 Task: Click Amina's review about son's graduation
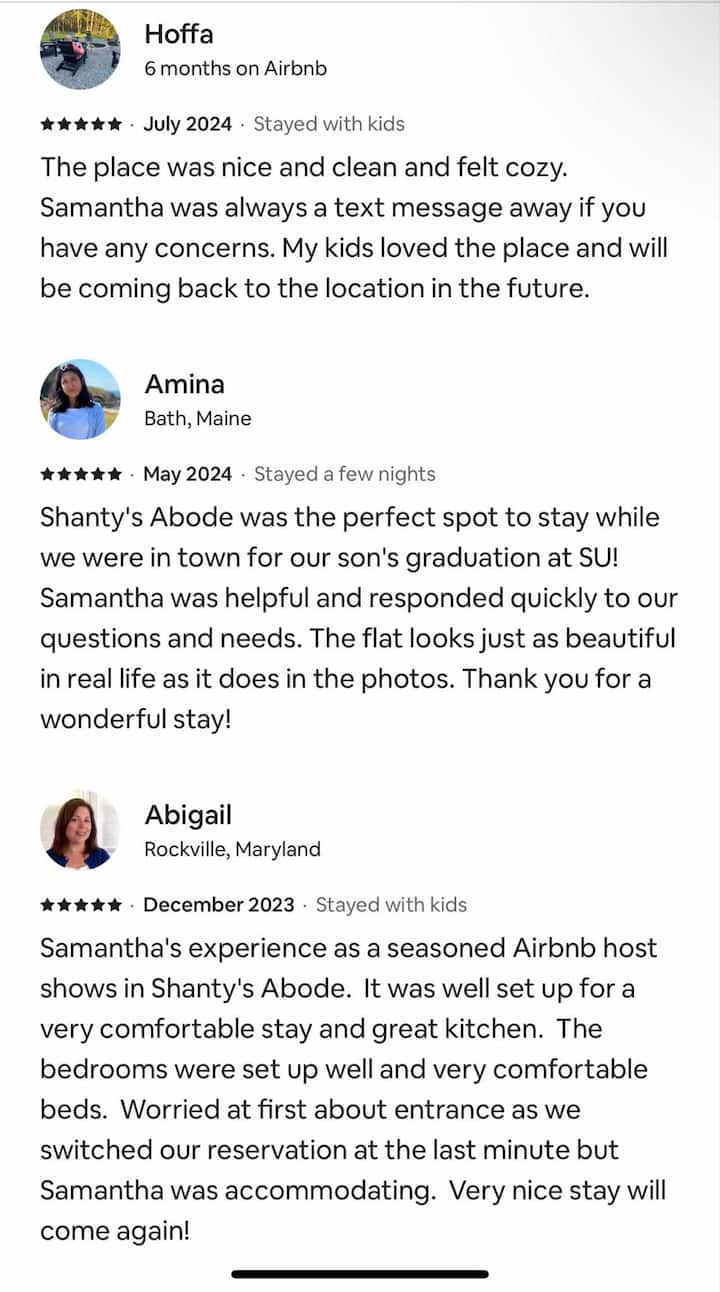[x=358, y=618]
